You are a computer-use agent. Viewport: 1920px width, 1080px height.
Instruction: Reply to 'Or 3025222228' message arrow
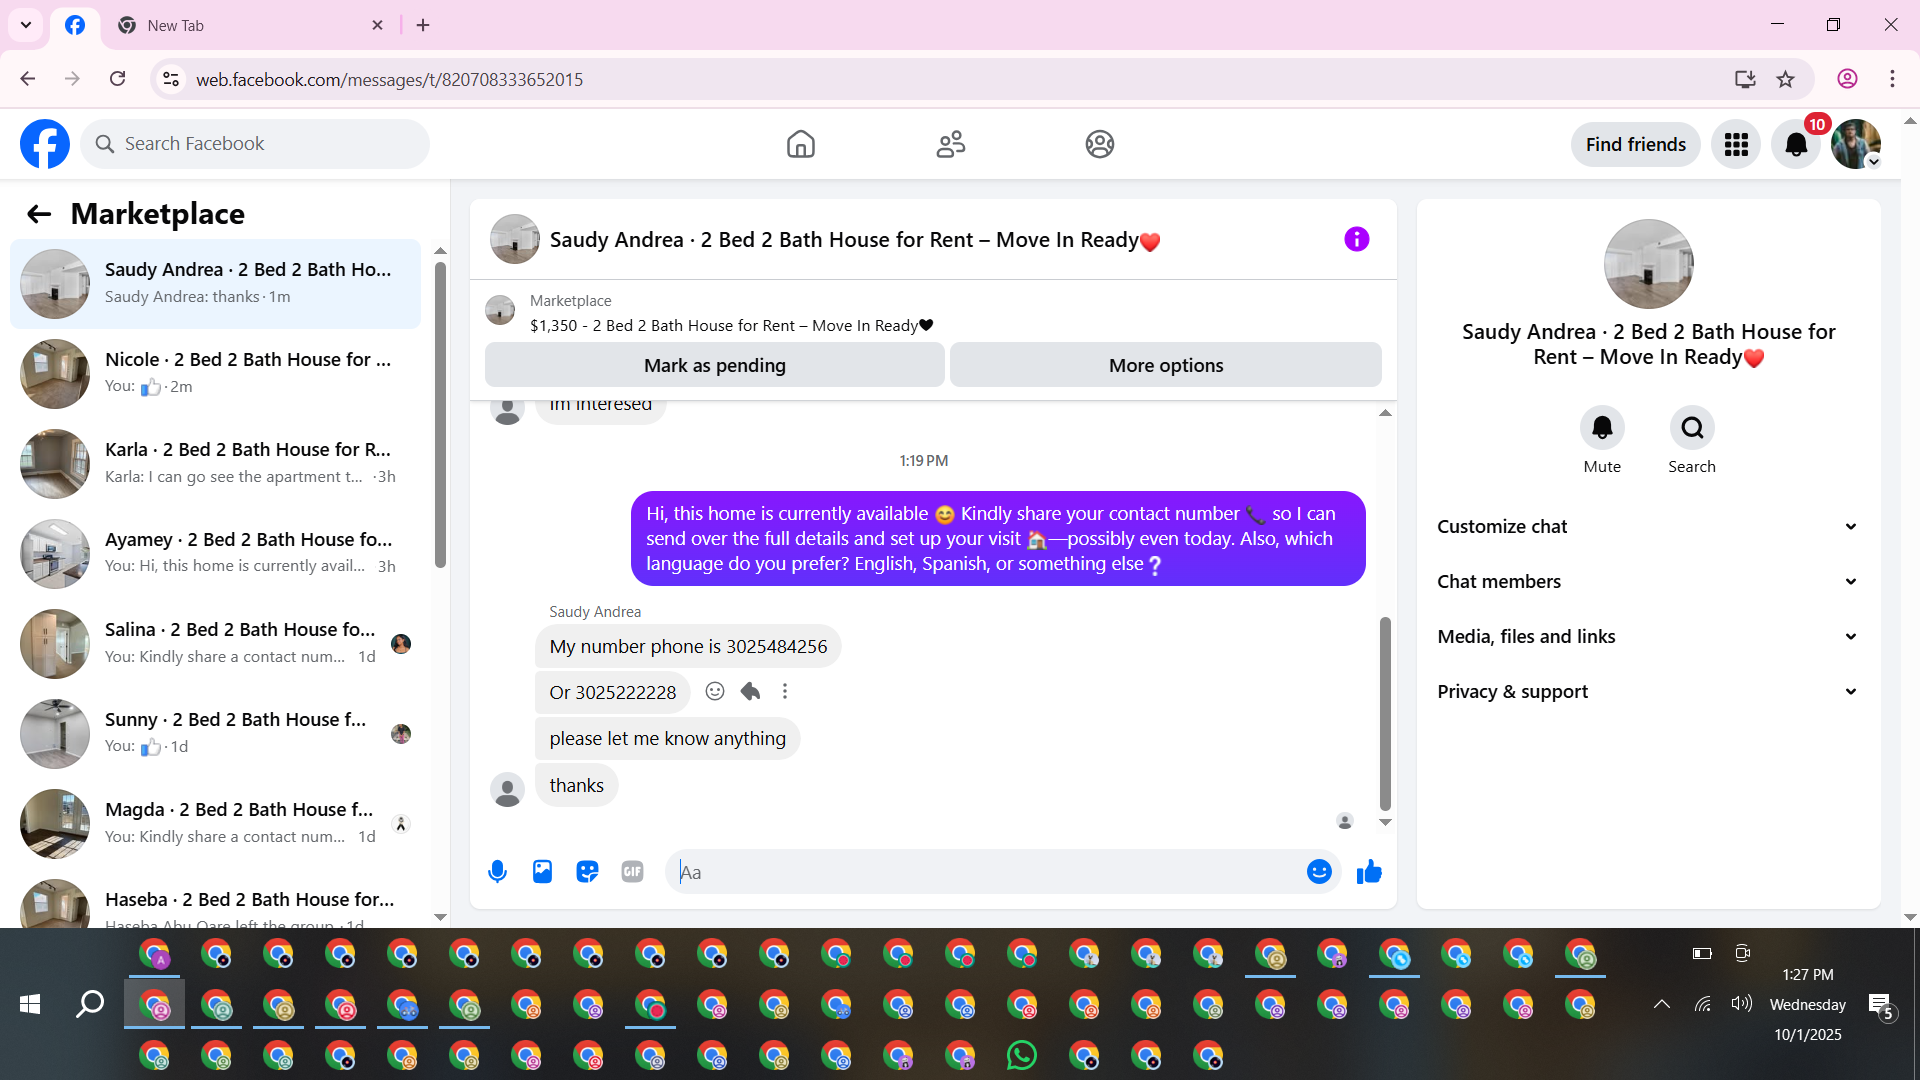tap(750, 692)
